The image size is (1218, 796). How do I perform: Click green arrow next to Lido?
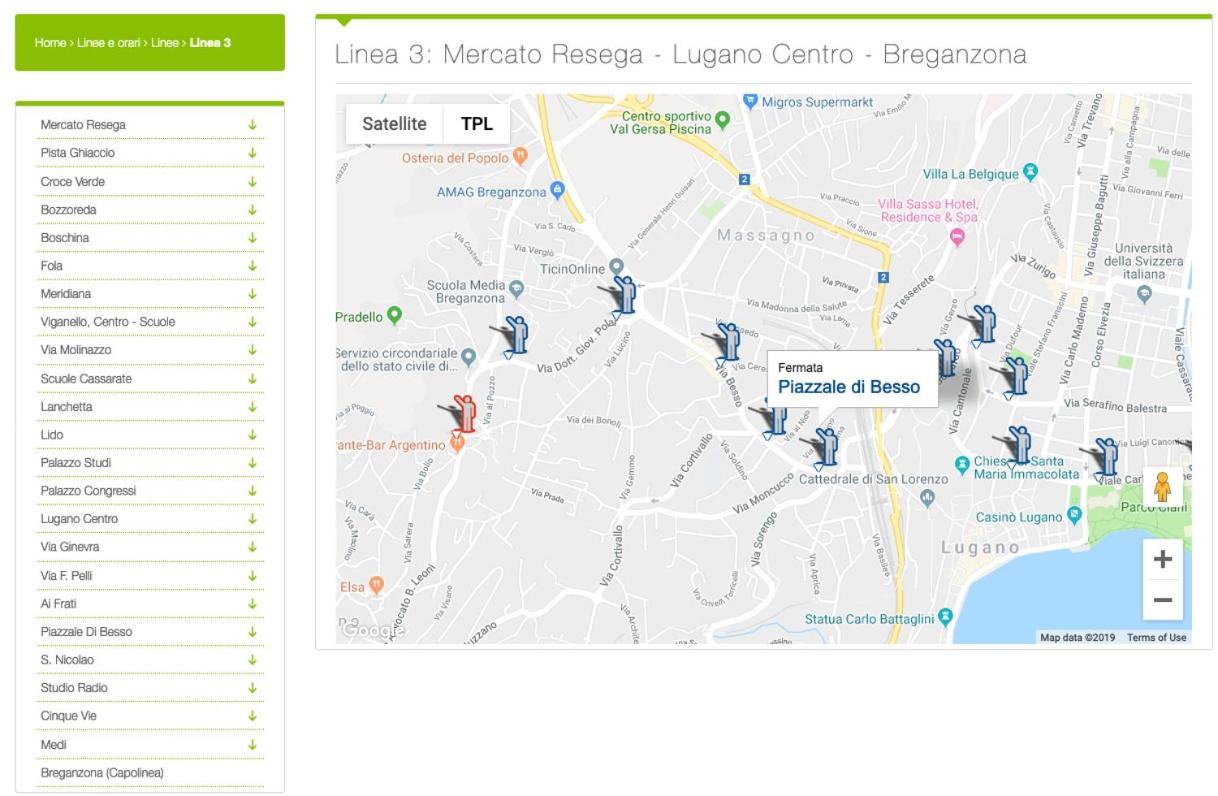pyautogui.click(x=253, y=435)
